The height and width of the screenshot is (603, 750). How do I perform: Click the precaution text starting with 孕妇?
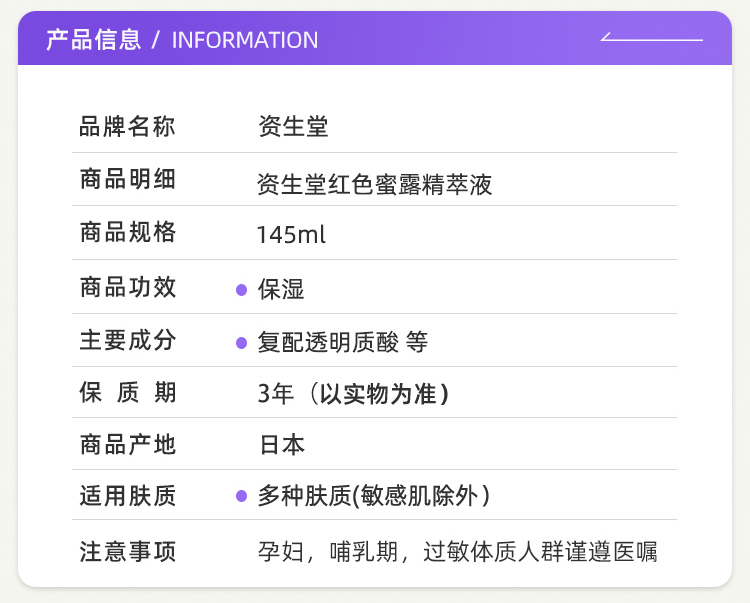click(x=457, y=551)
